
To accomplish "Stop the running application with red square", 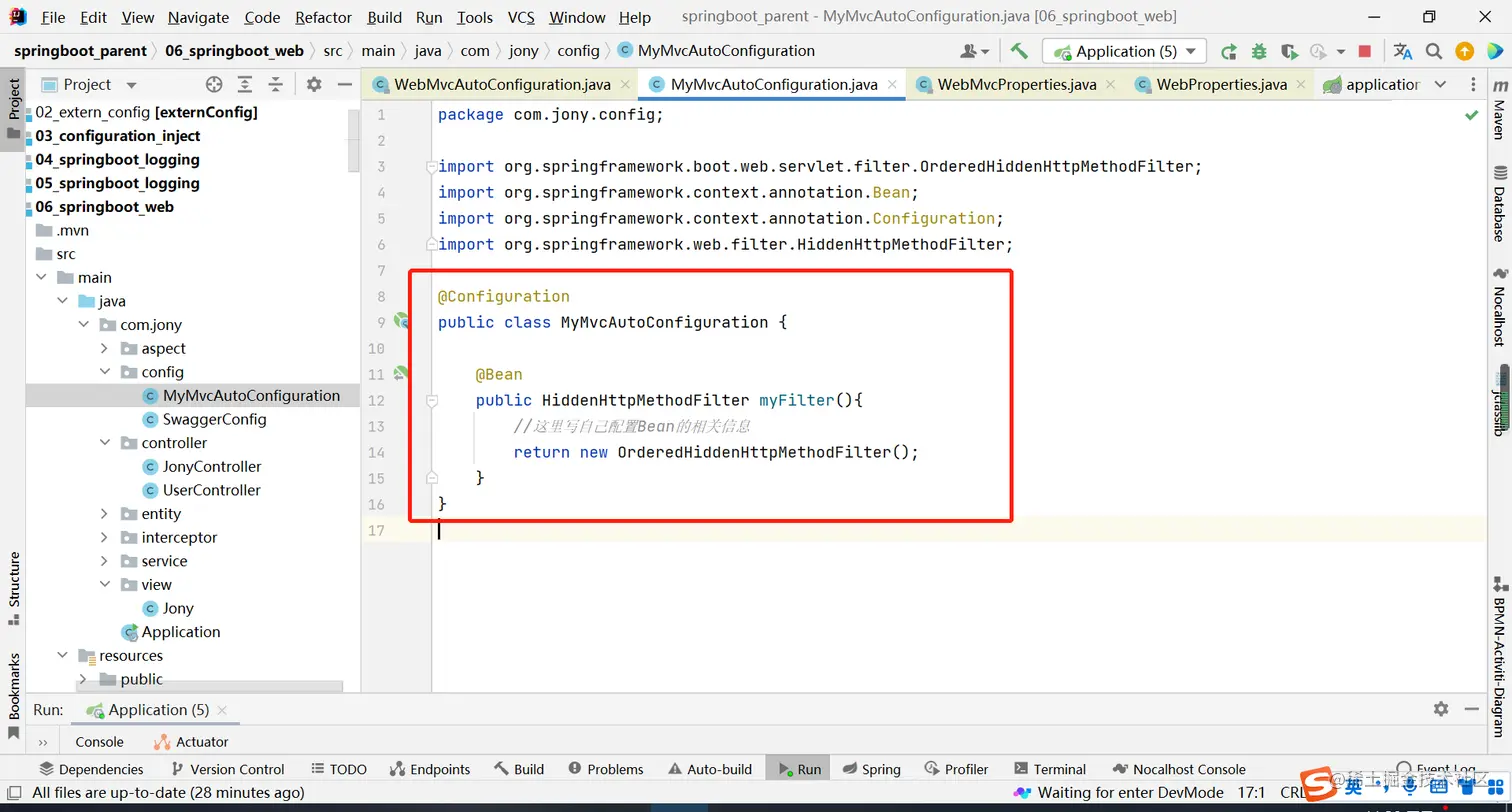I will pyautogui.click(x=1365, y=51).
